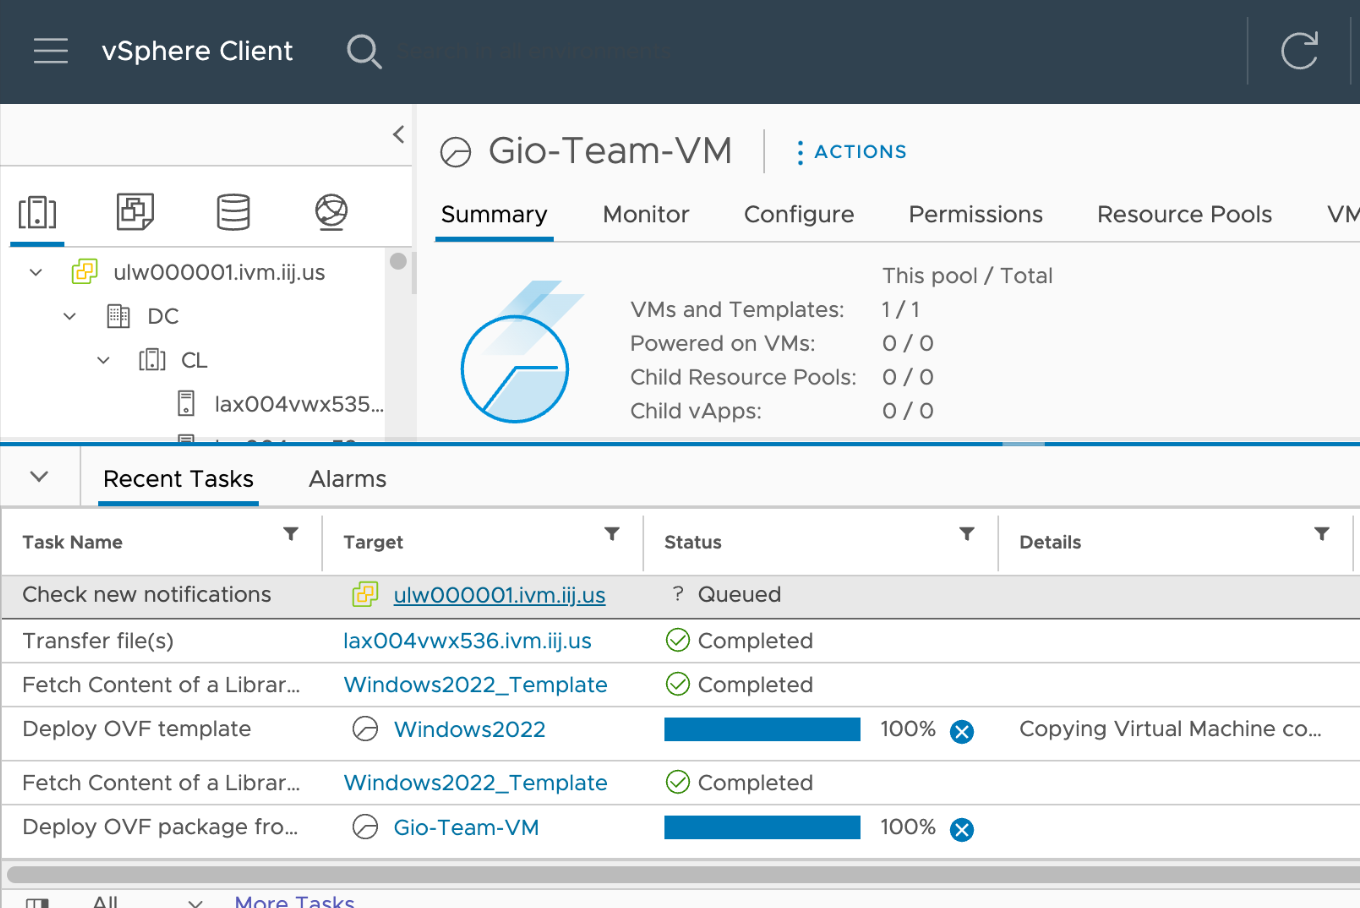
Task: Open Windows2022_Template link under Transfer file(s) row
Action: click(x=476, y=685)
